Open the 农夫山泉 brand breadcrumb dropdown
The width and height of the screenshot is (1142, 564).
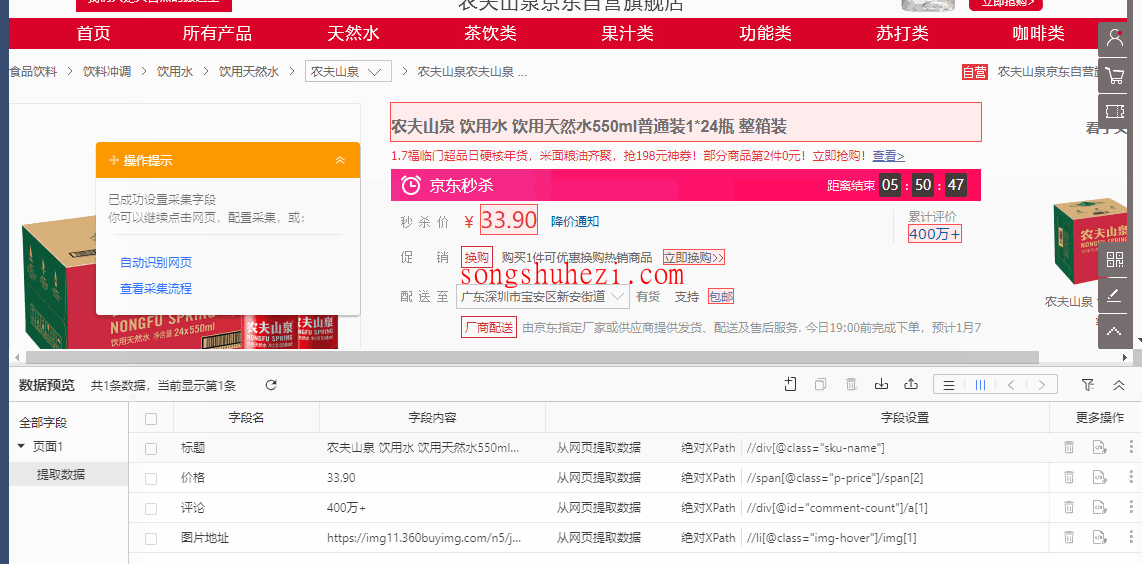pyautogui.click(x=348, y=71)
